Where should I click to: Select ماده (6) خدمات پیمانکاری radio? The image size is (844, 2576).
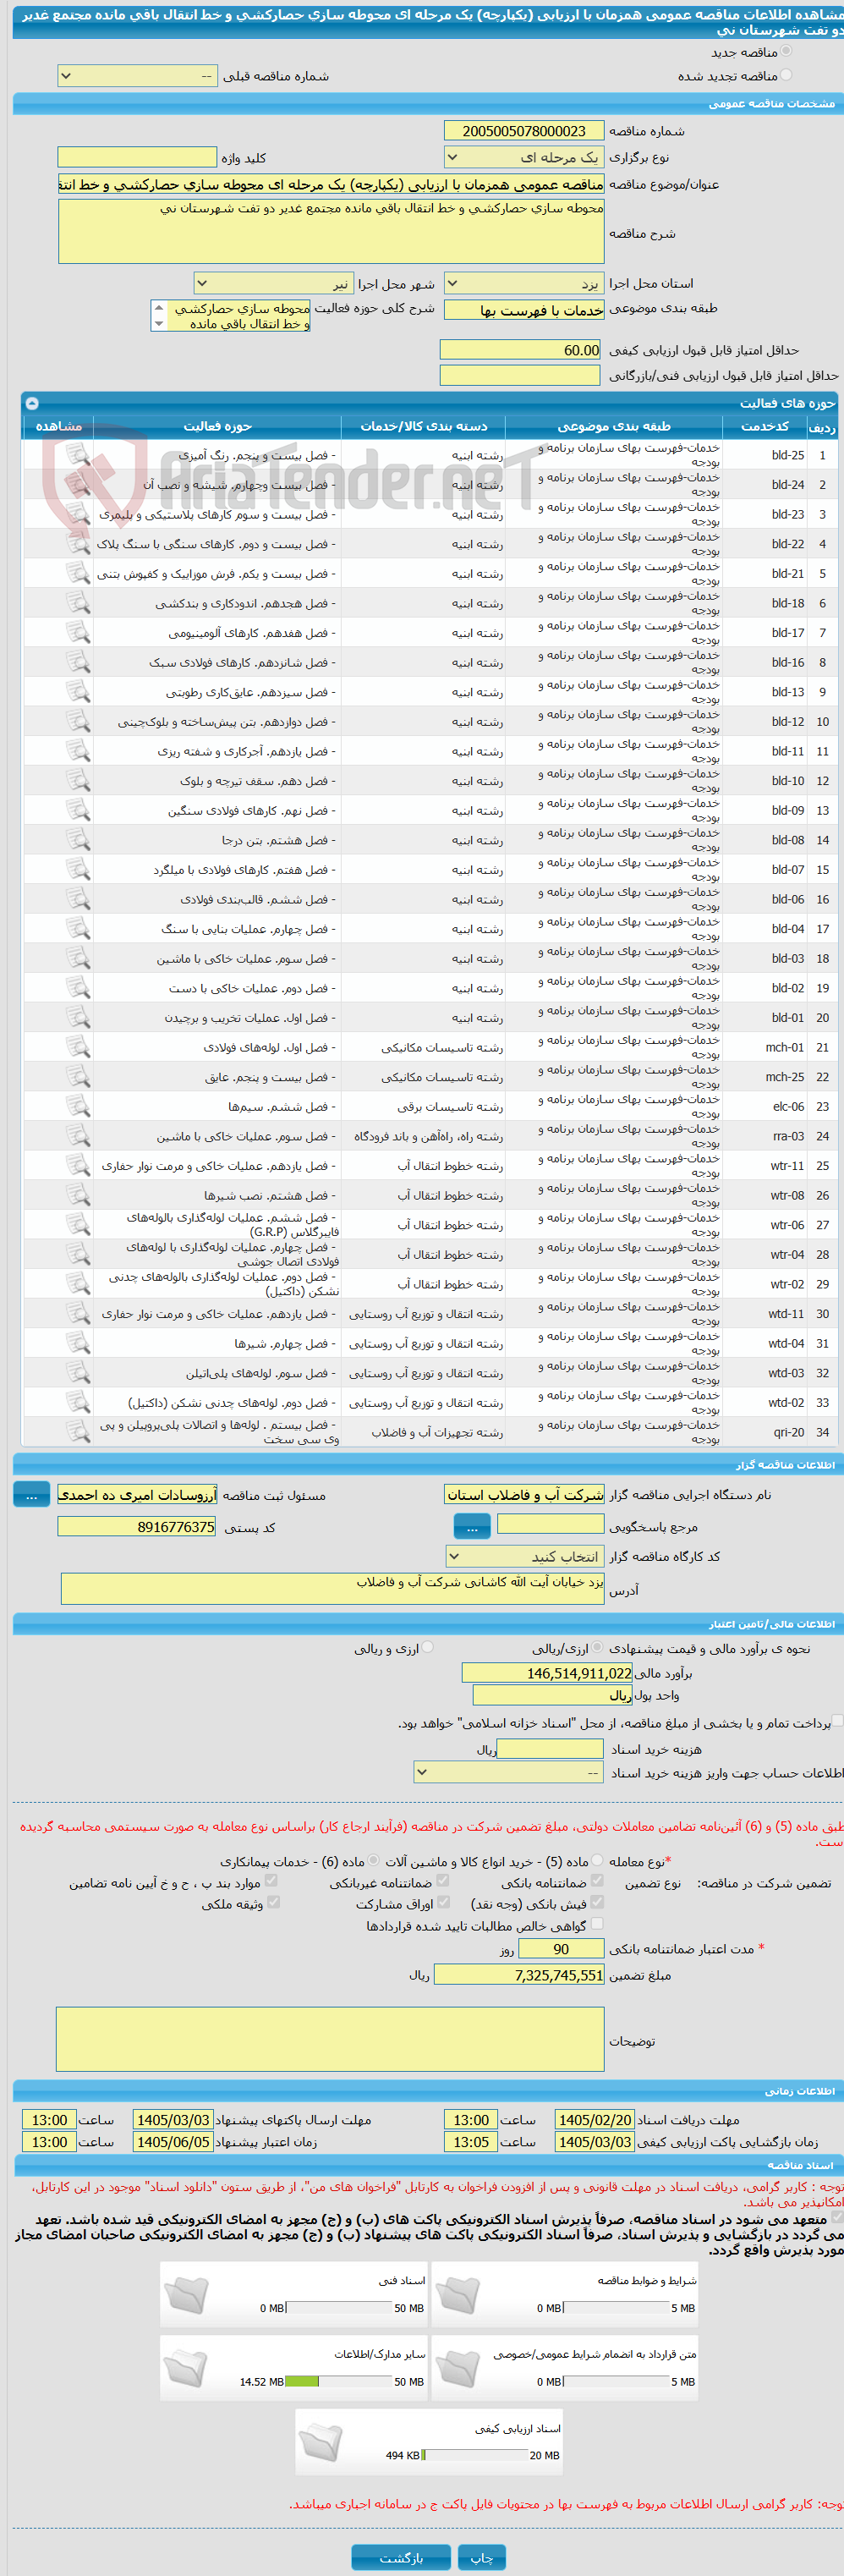coord(373,1860)
